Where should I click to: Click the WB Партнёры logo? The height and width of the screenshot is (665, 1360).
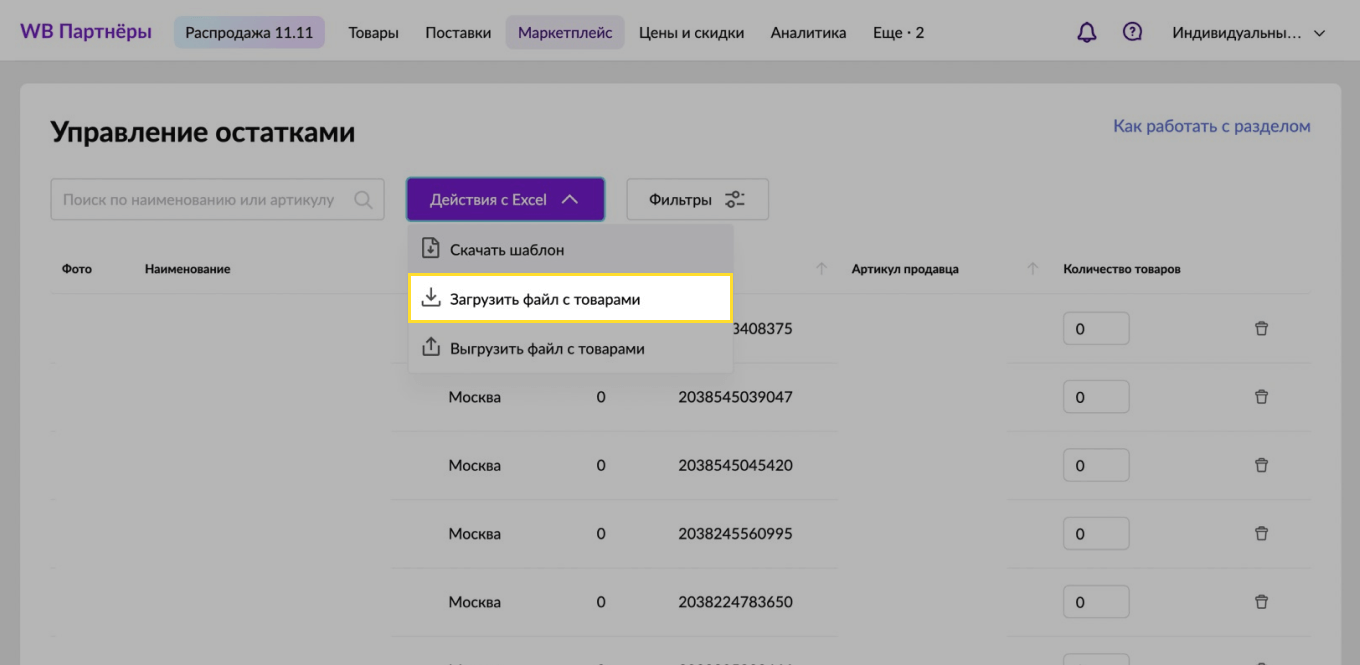(x=85, y=31)
